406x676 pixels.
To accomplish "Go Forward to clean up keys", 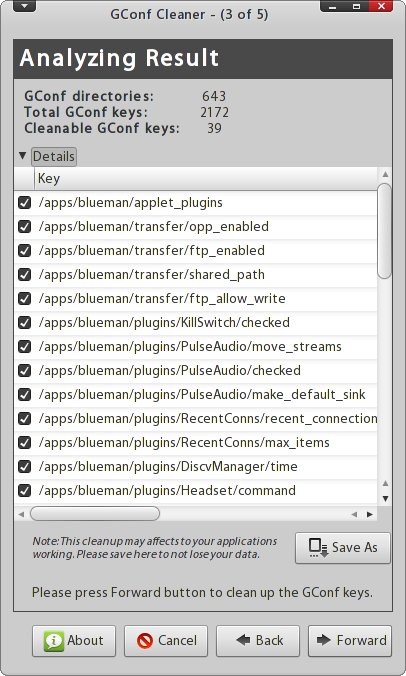I will [350, 641].
